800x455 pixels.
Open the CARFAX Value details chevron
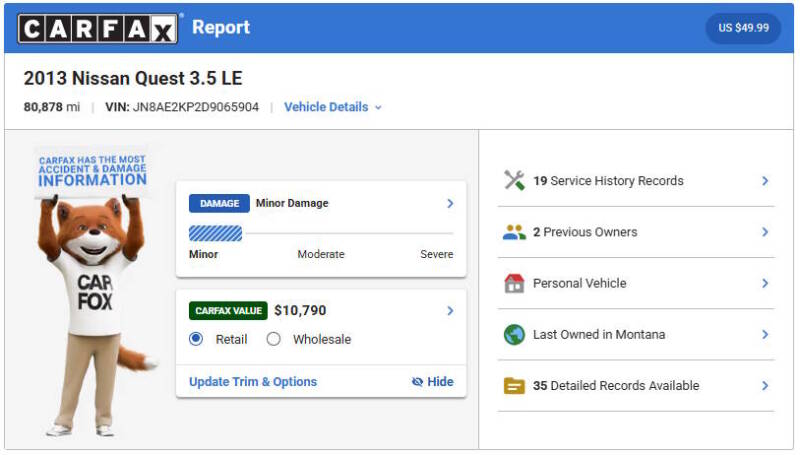click(x=450, y=311)
